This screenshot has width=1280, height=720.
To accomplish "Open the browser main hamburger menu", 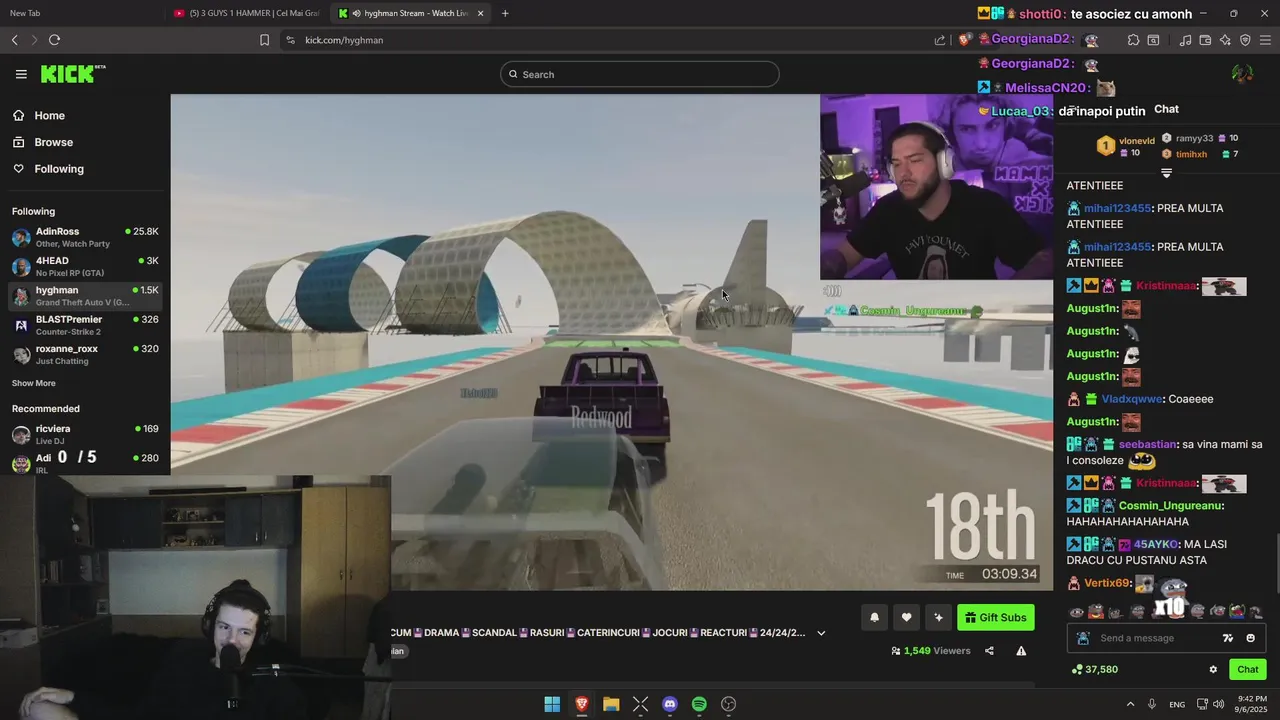I will [1266, 40].
